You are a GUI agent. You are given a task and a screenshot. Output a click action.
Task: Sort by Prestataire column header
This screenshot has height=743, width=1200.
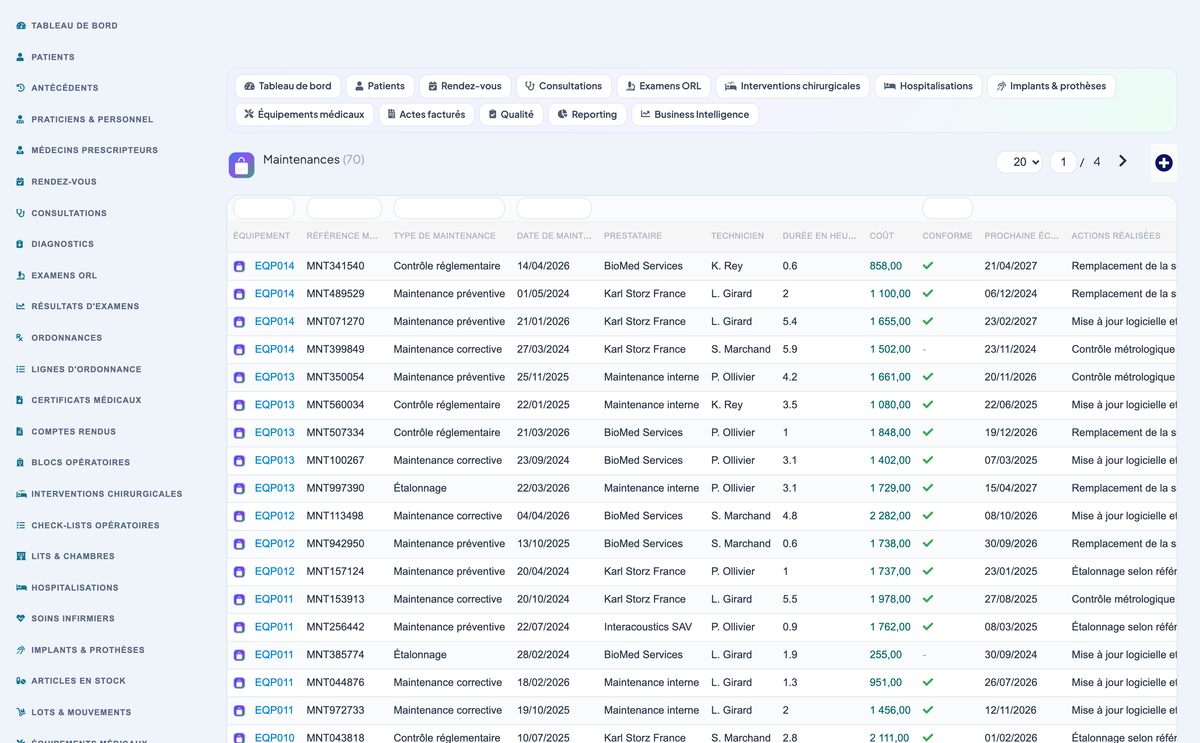[x=633, y=236]
